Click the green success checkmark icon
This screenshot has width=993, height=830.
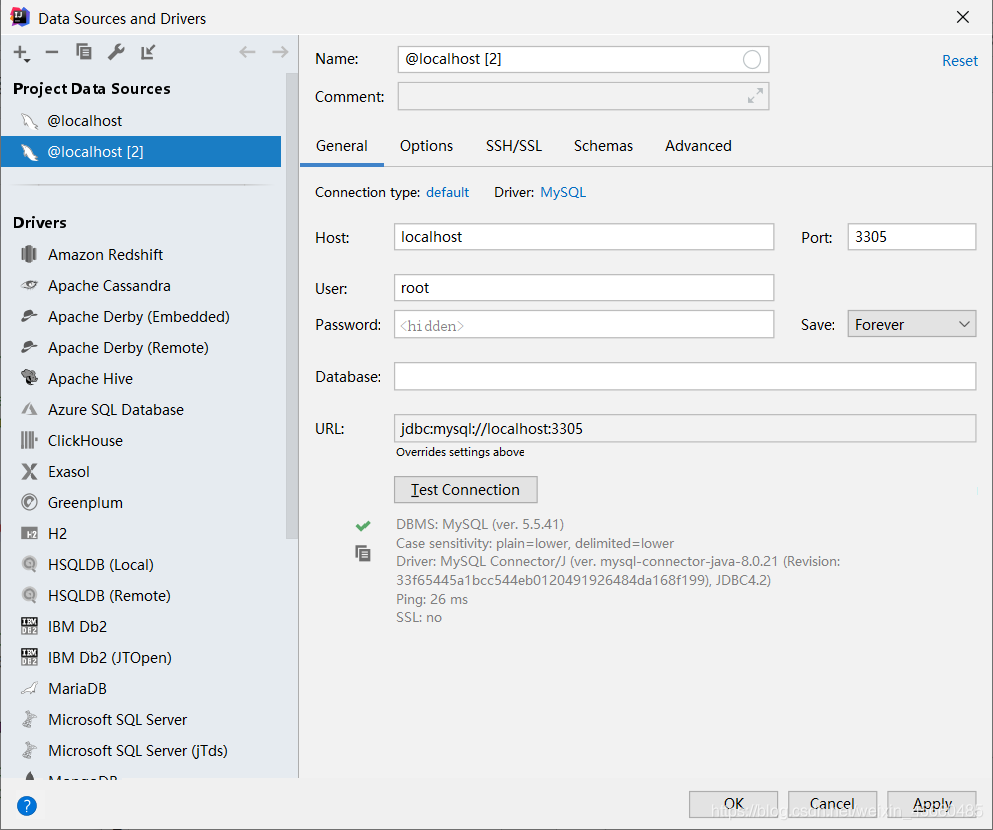(363, 525)
